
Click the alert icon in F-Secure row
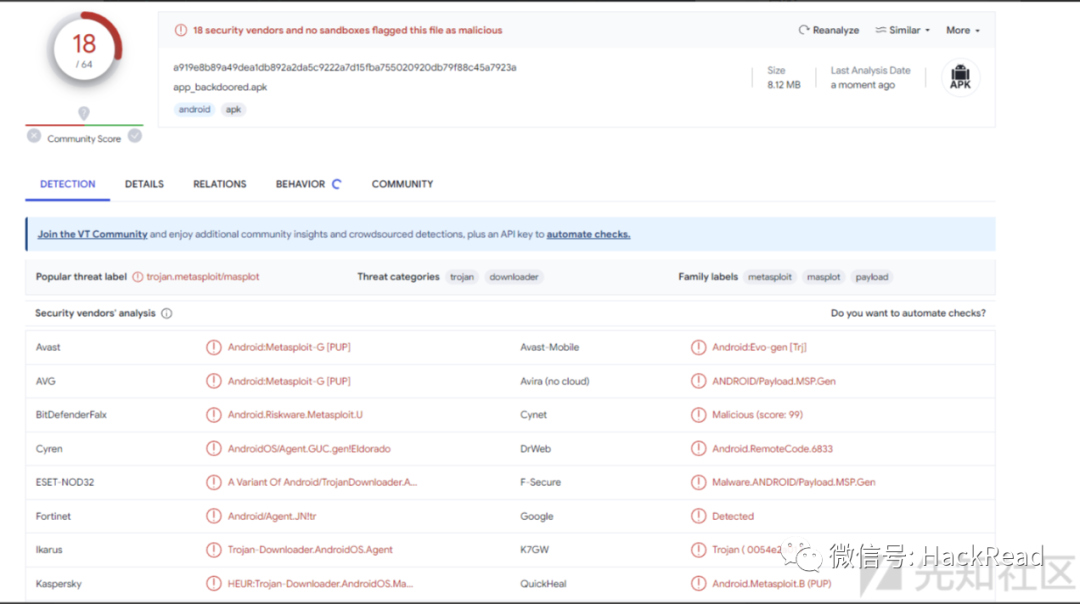tap(698, 482)
